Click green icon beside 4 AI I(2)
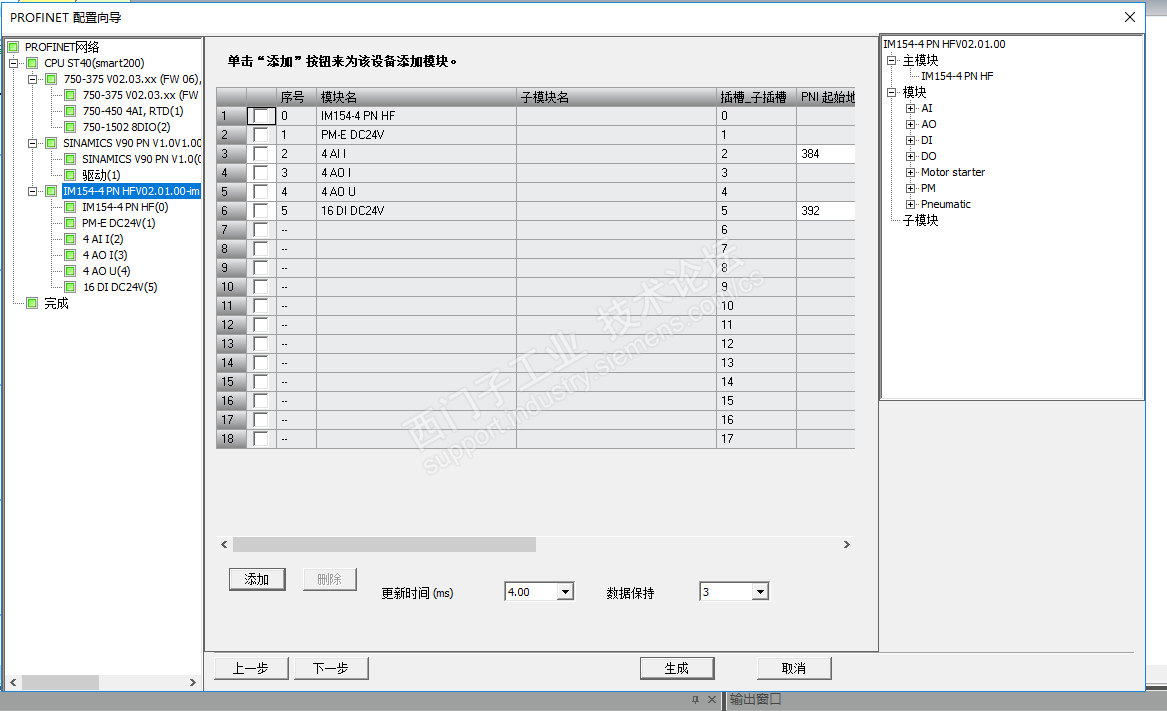The width and height of the screenshot is (1167, 711). click(x=70, y=239)
